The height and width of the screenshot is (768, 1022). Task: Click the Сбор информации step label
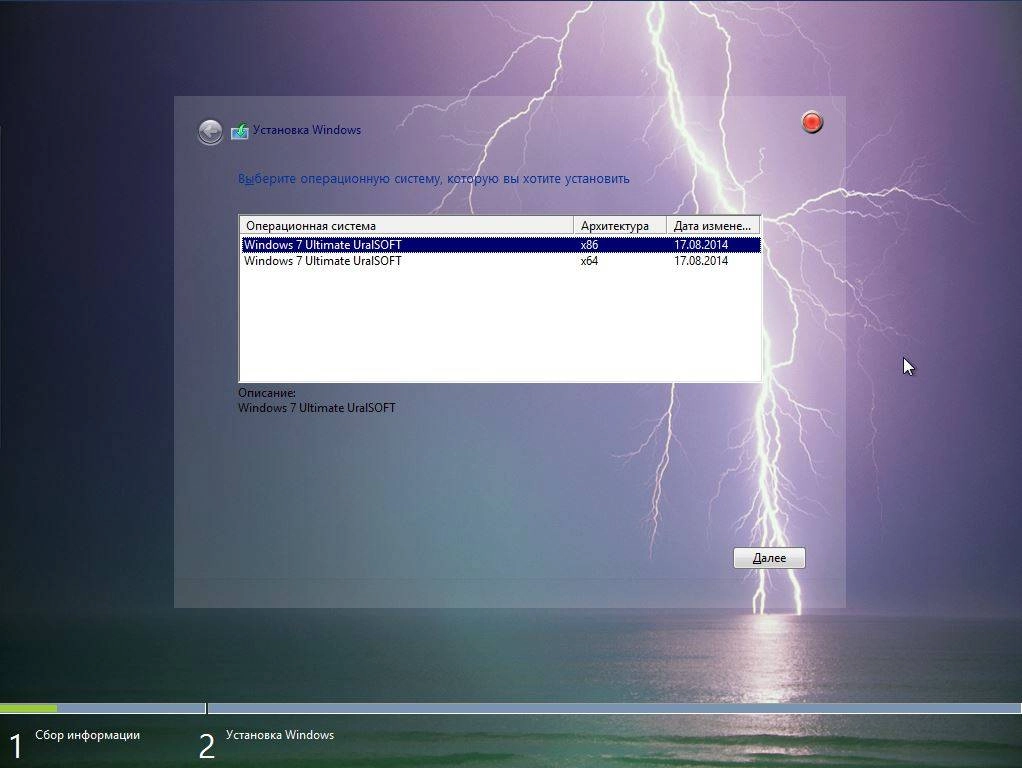click(87, 735)
